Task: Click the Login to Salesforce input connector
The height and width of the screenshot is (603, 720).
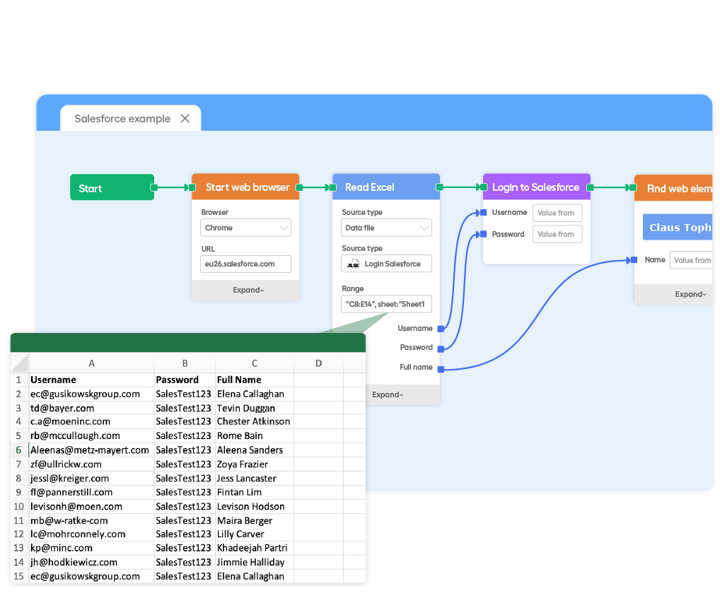Action: pos(484,187)
